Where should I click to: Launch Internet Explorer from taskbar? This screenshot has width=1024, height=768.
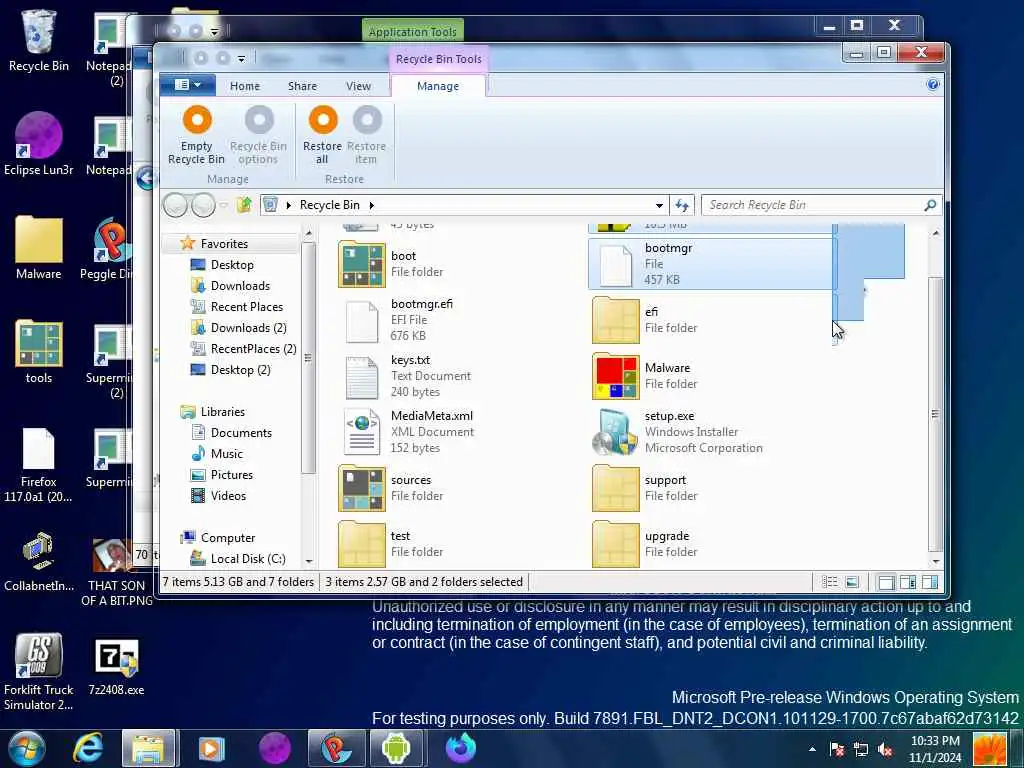88,748
